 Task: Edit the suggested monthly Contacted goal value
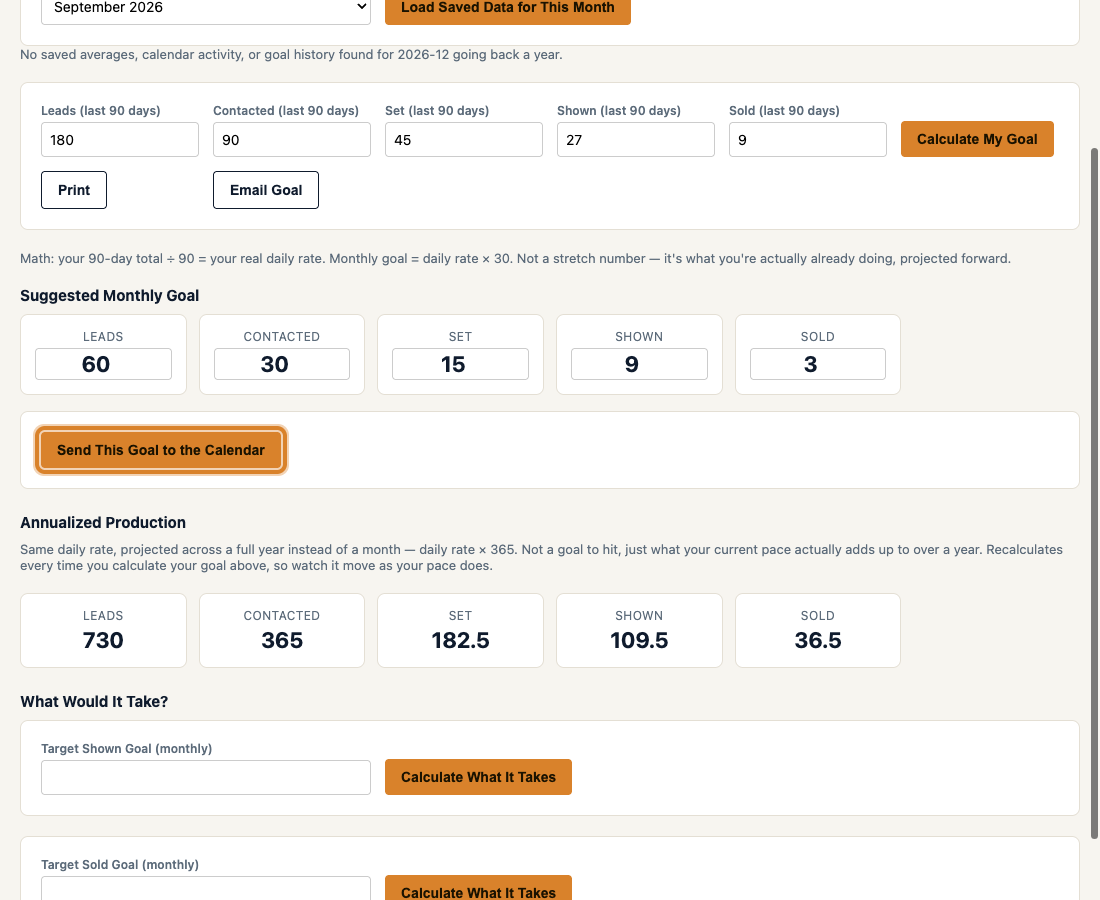282,364
